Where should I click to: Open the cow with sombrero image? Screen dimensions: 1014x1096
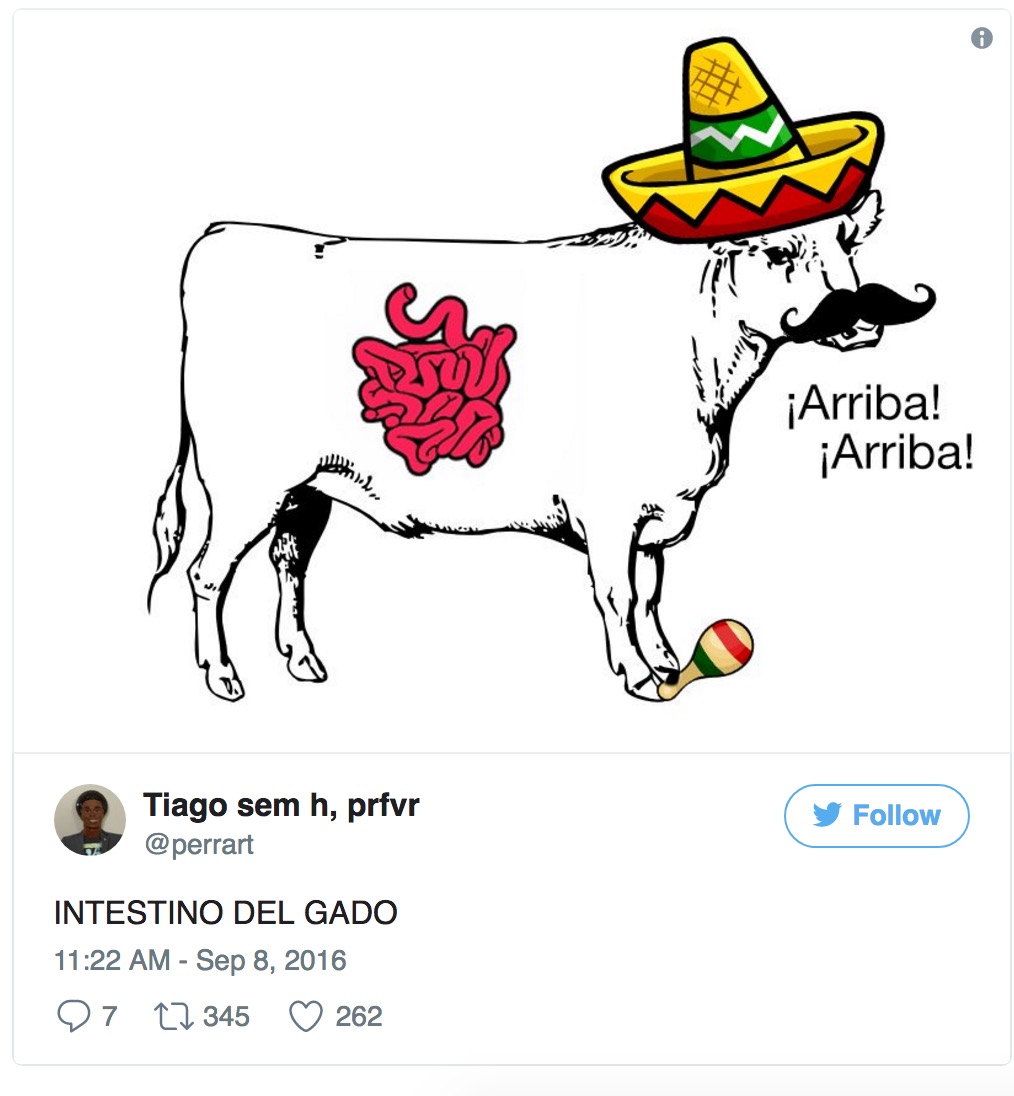[x=512, y=382]
